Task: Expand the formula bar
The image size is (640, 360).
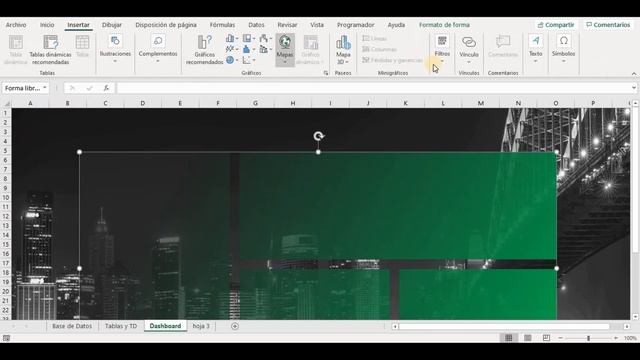Action: click(x=633, y=88)
